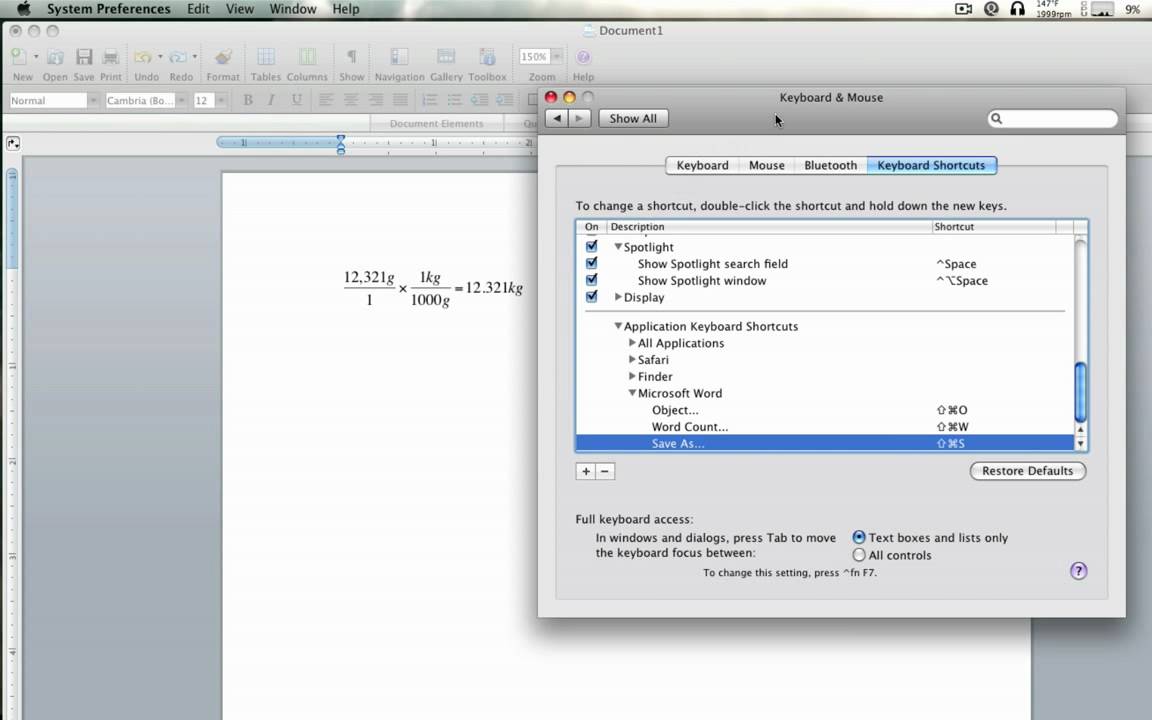Expand the Safari shortcuts group
1152x720 pixels.
pos(632,359)
